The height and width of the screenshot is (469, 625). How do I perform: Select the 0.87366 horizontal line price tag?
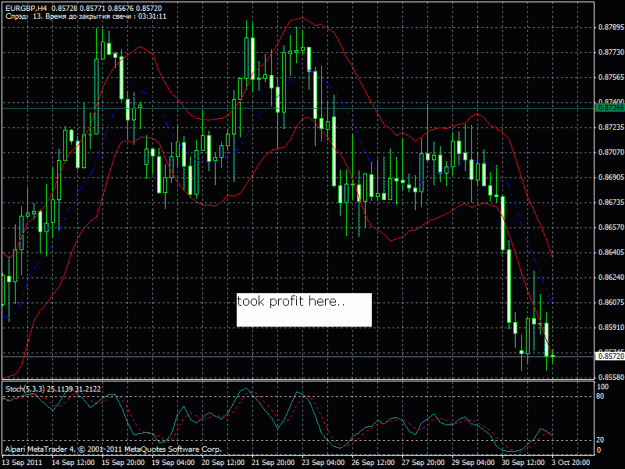point(610,108)
